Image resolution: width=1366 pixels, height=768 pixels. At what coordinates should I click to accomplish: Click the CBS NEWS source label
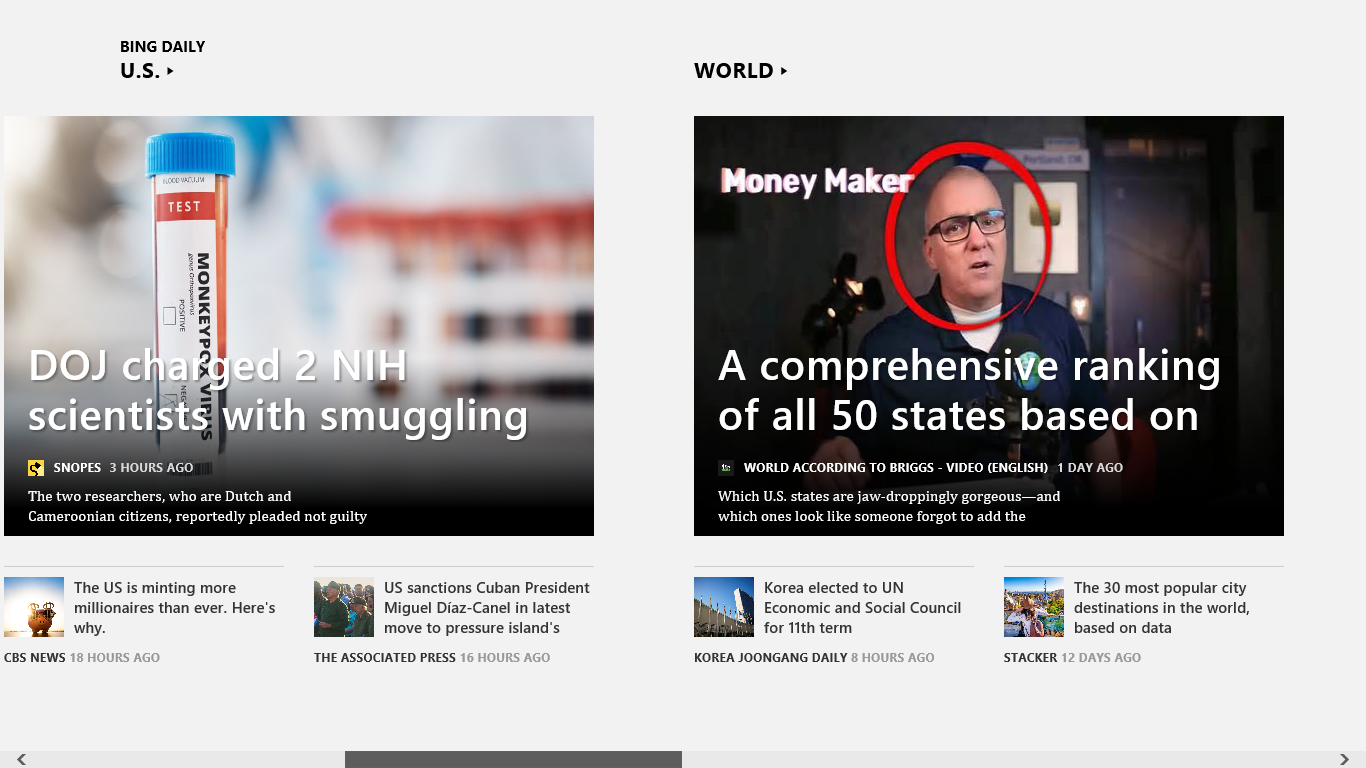coord(35,658)
